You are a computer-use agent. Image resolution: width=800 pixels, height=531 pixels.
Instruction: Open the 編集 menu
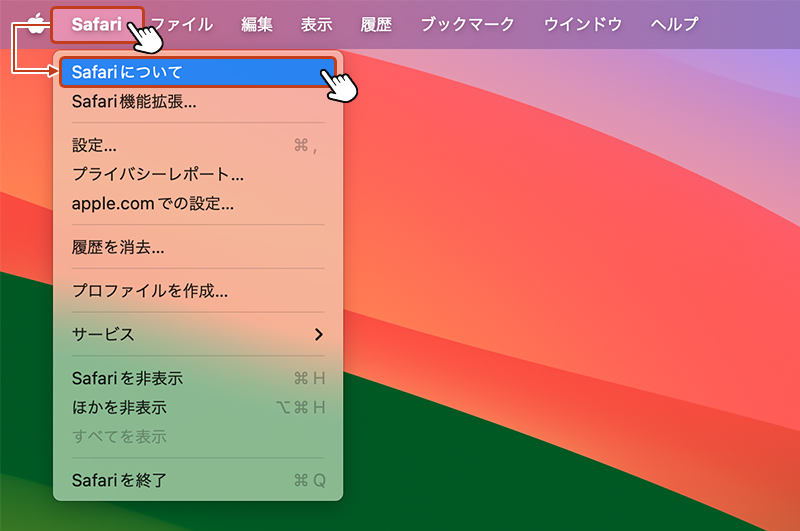257,24
